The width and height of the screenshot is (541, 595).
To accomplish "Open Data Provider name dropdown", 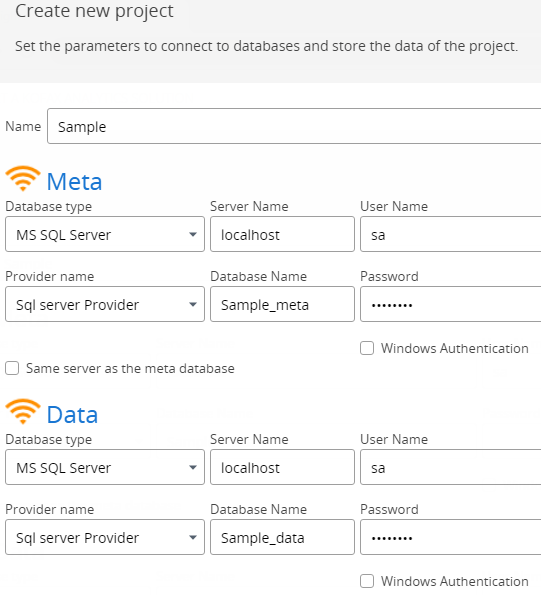I will 105,537.
